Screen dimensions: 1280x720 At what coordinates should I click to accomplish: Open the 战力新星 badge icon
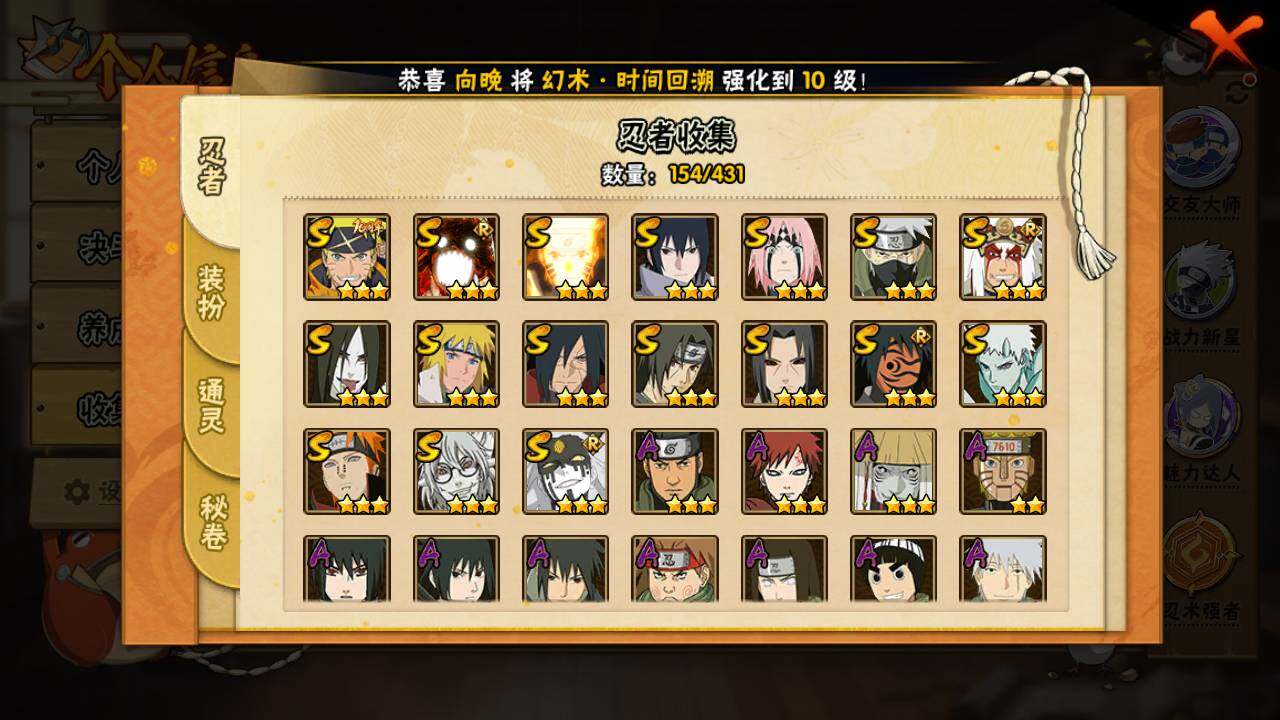click(x=1201, y=280)
